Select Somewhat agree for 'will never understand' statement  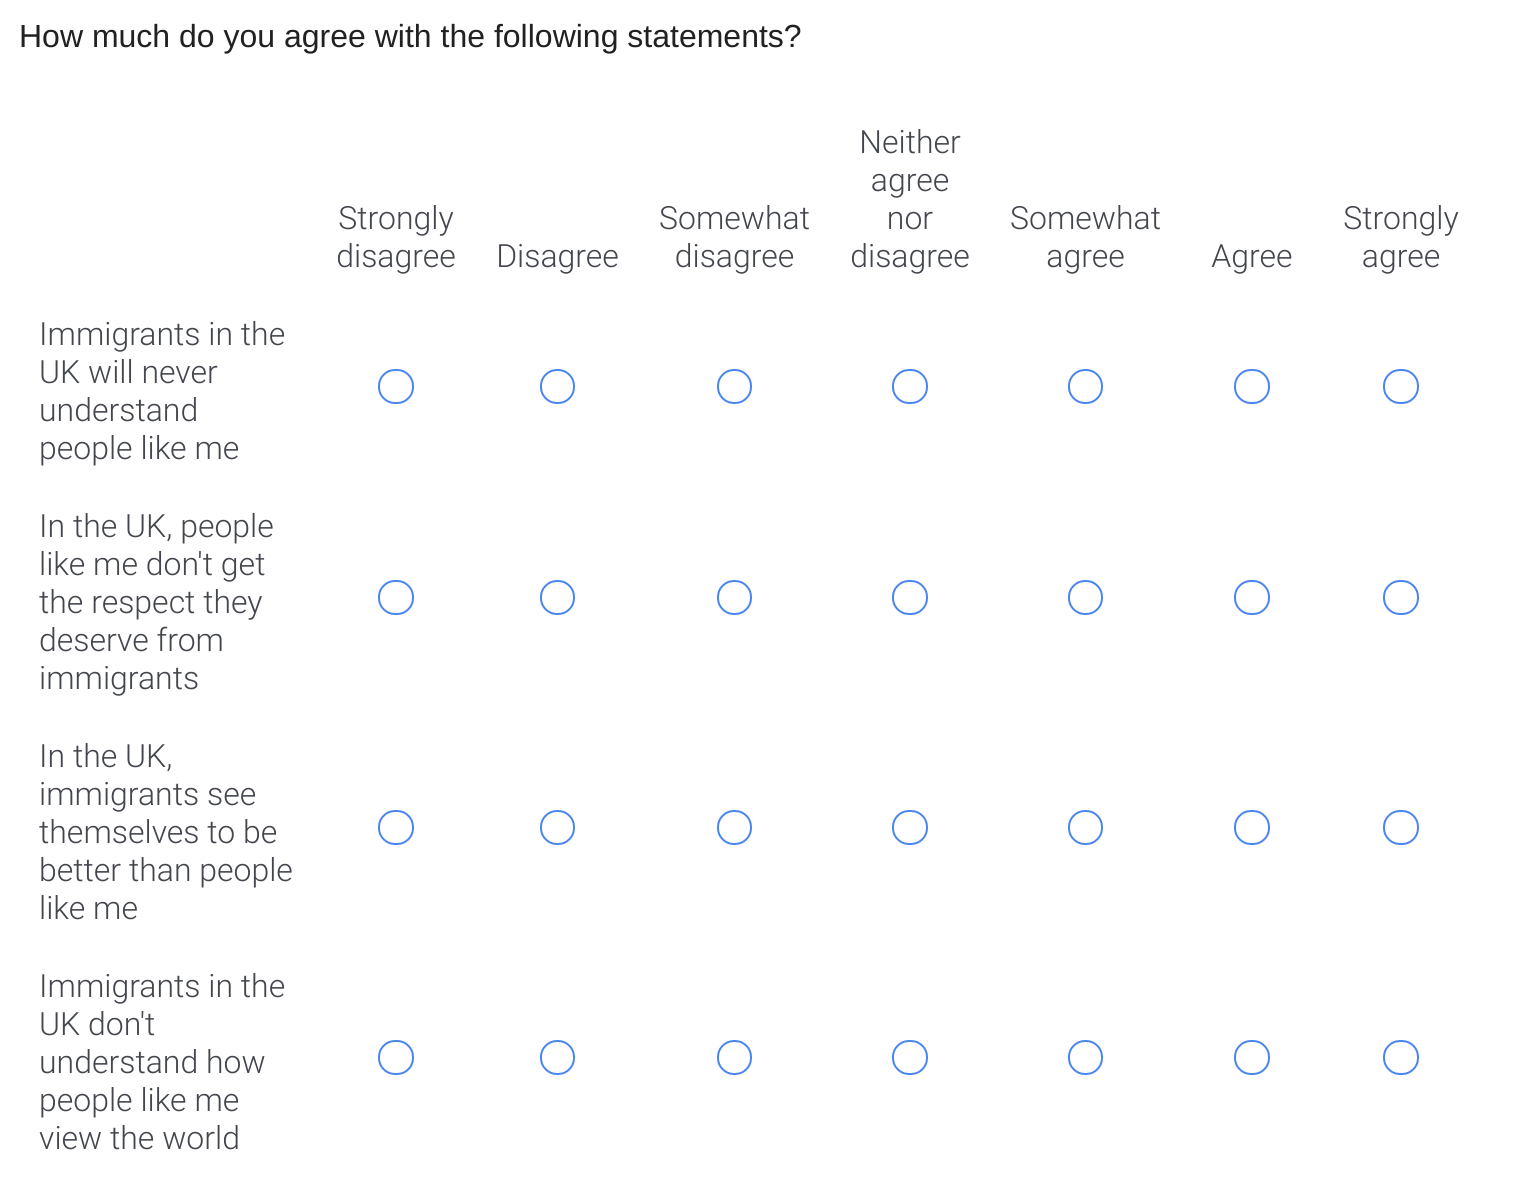1085,387
